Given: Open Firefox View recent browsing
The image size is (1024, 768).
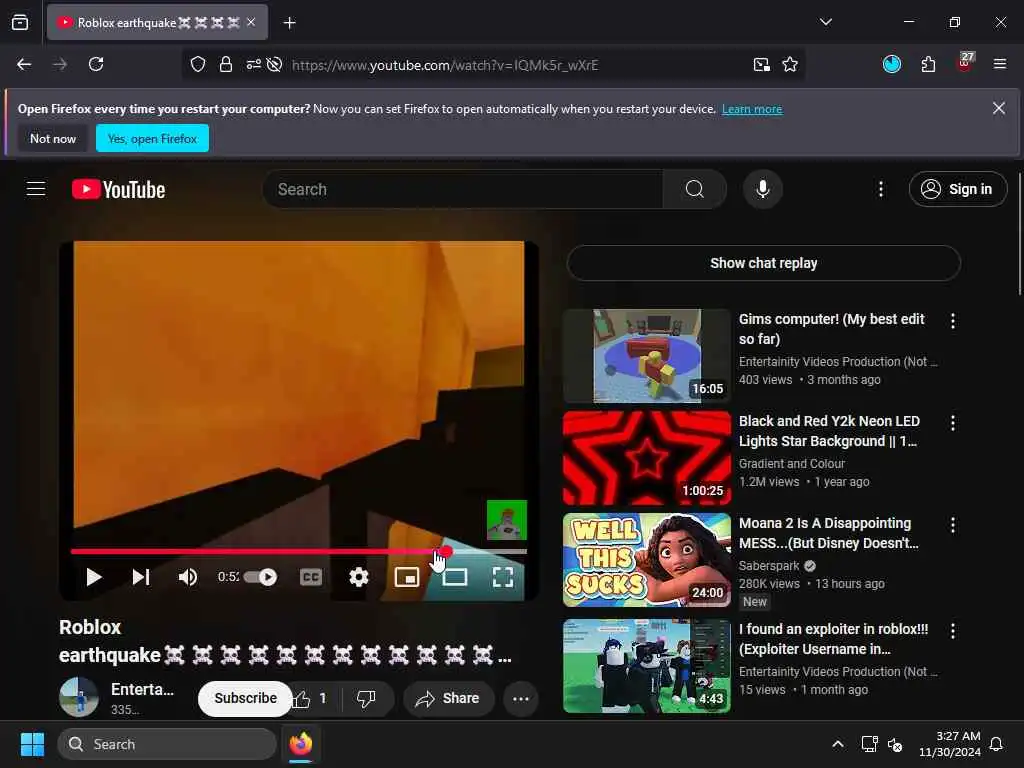Looking at the screenshot, I should point(20,23).
